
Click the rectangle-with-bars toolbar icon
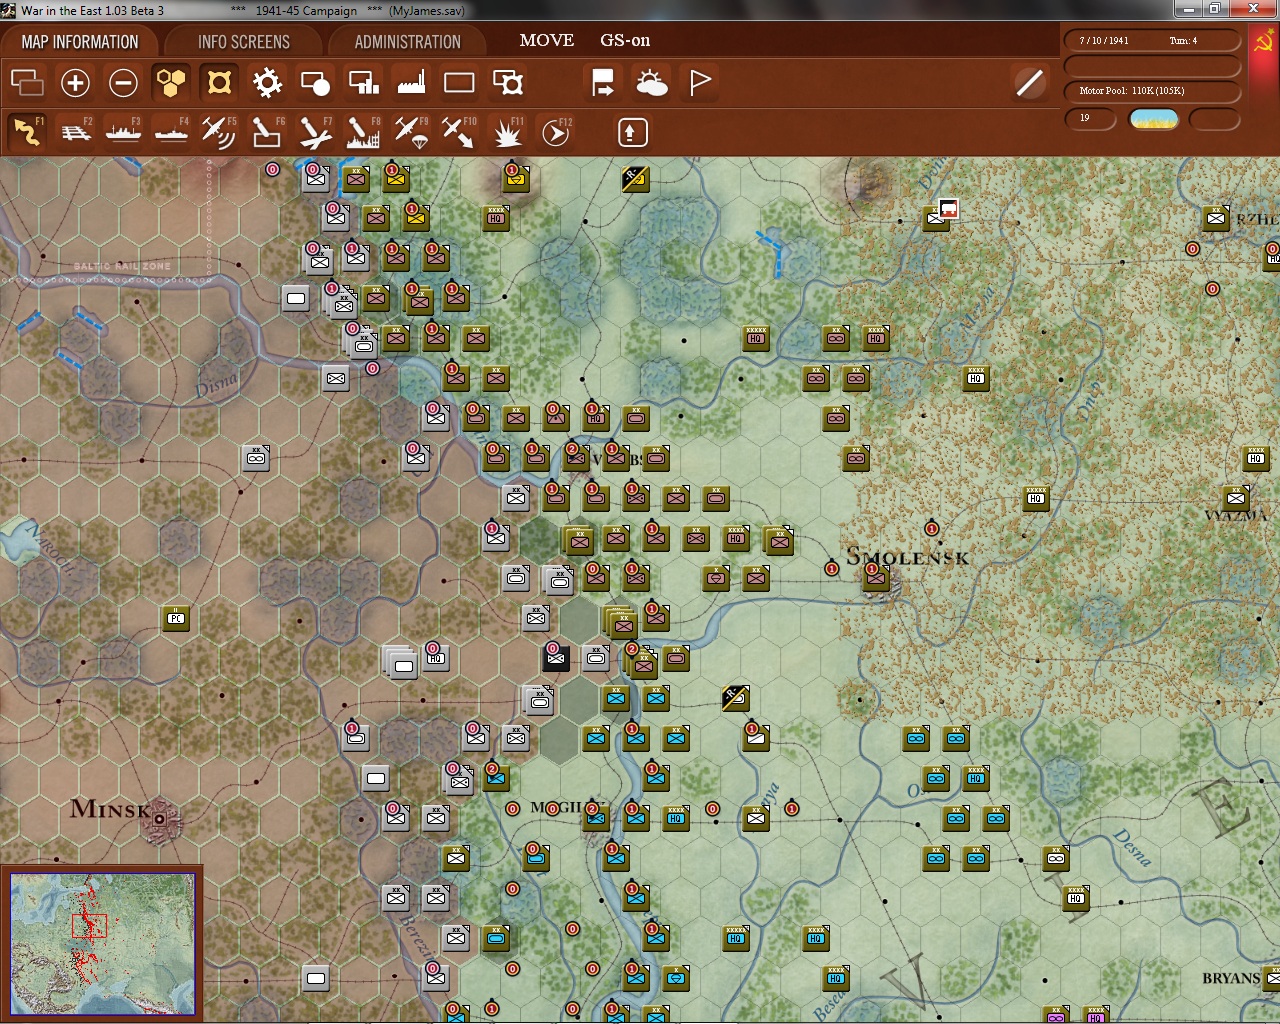363,82
